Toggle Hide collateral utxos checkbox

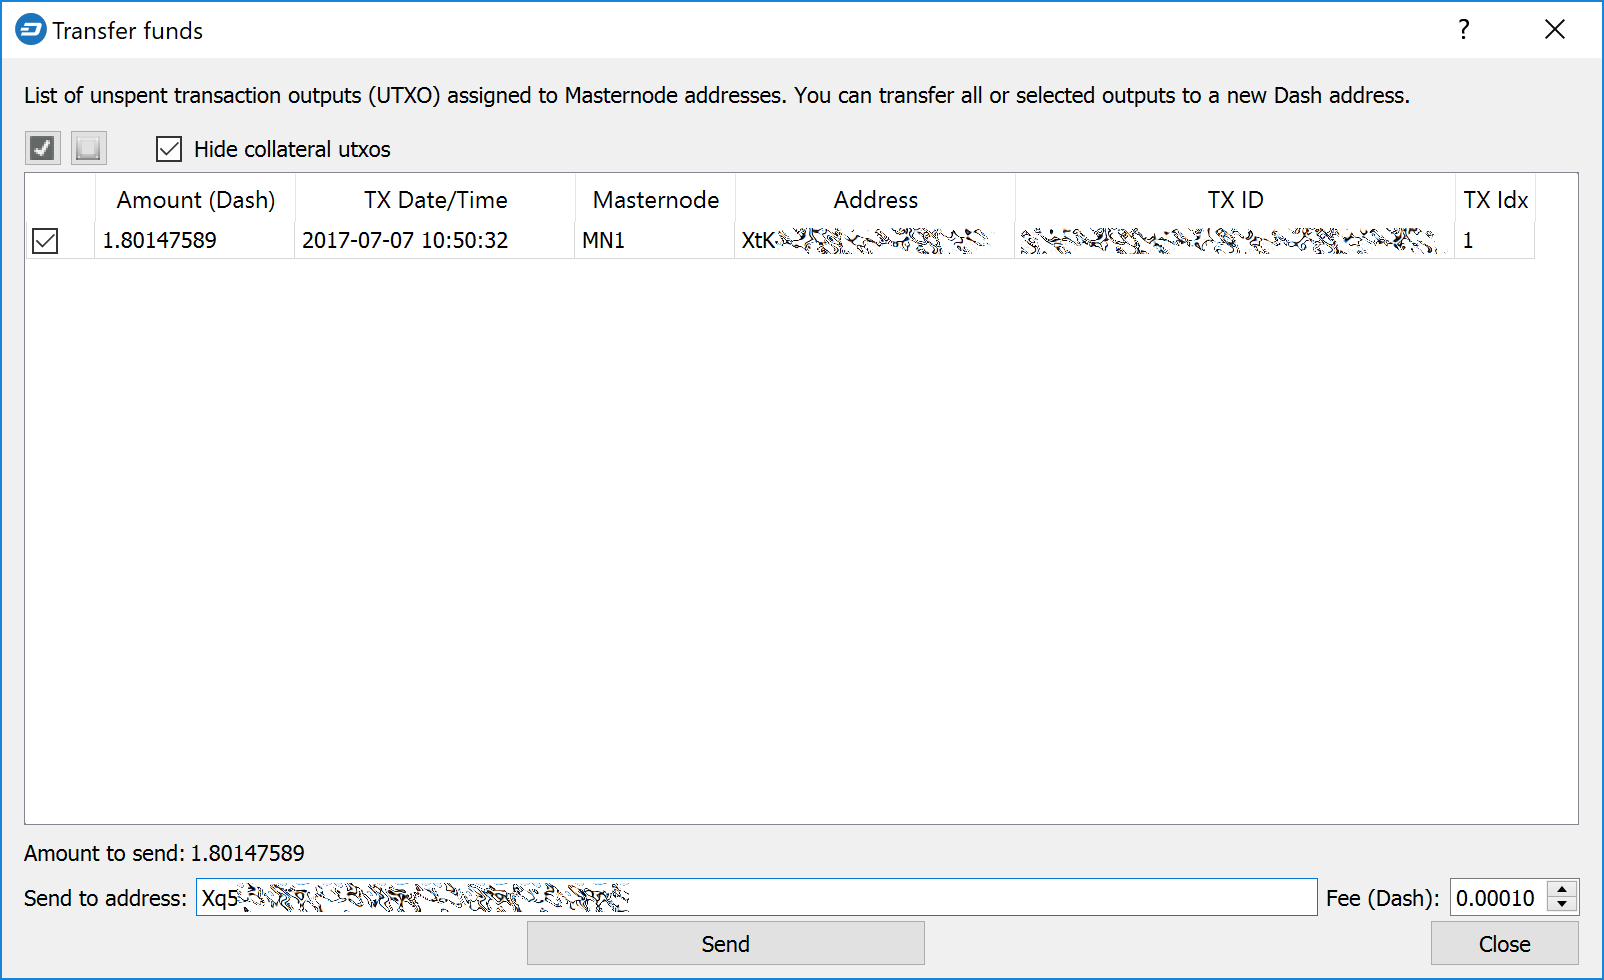(169, 149)
